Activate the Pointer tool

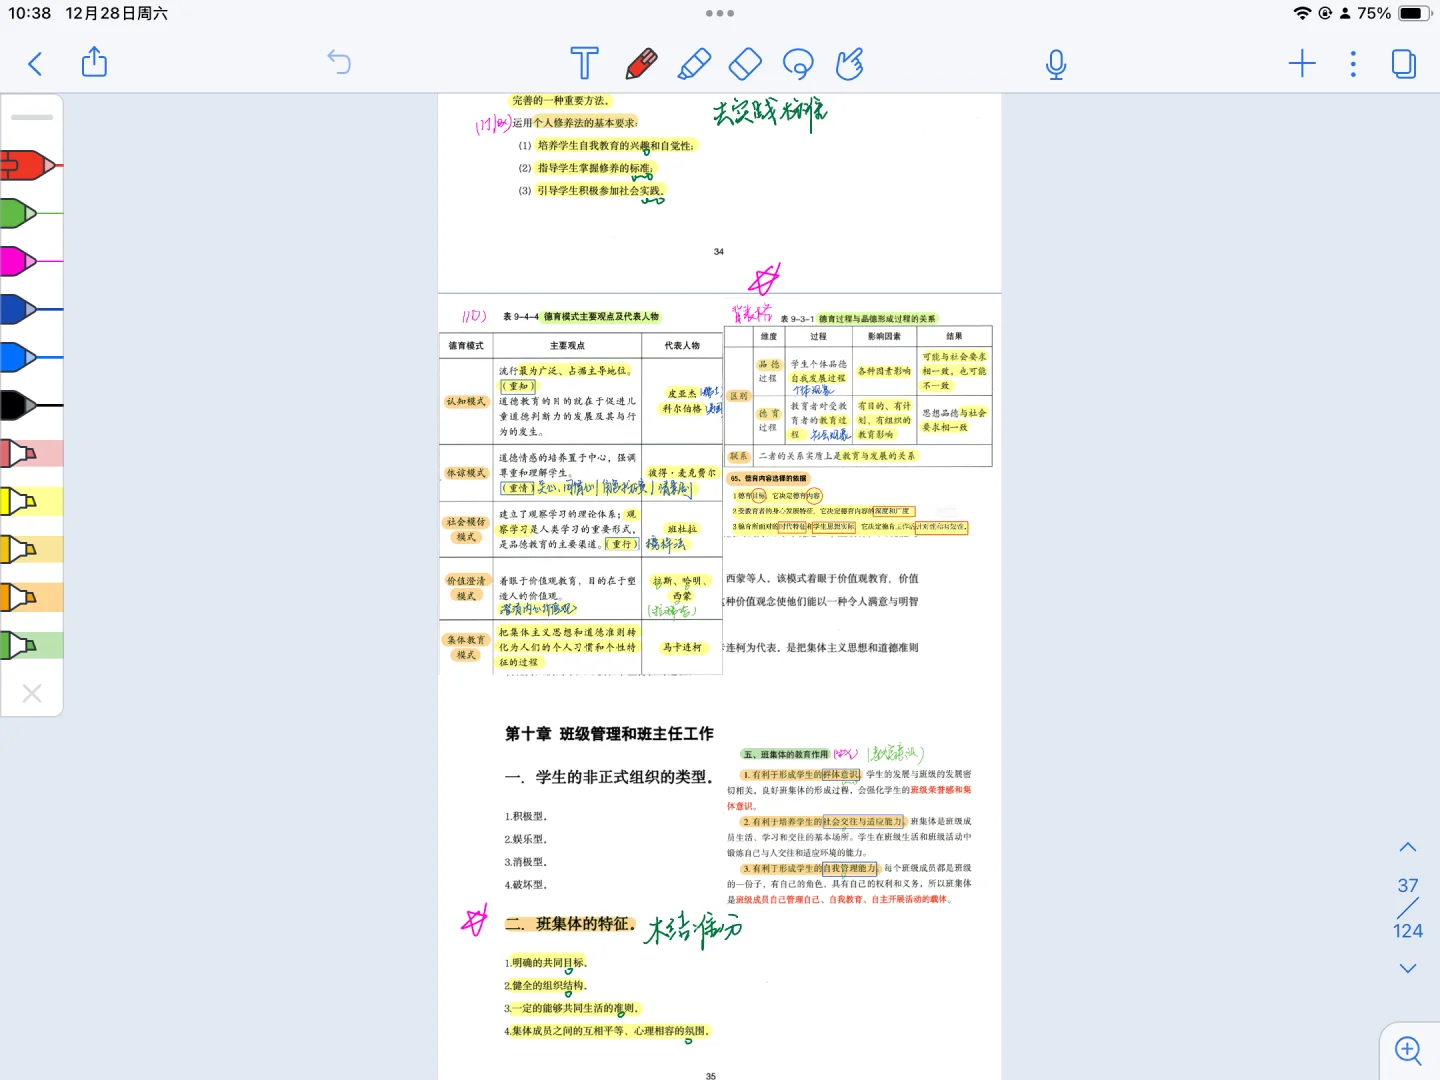[851, 63]
